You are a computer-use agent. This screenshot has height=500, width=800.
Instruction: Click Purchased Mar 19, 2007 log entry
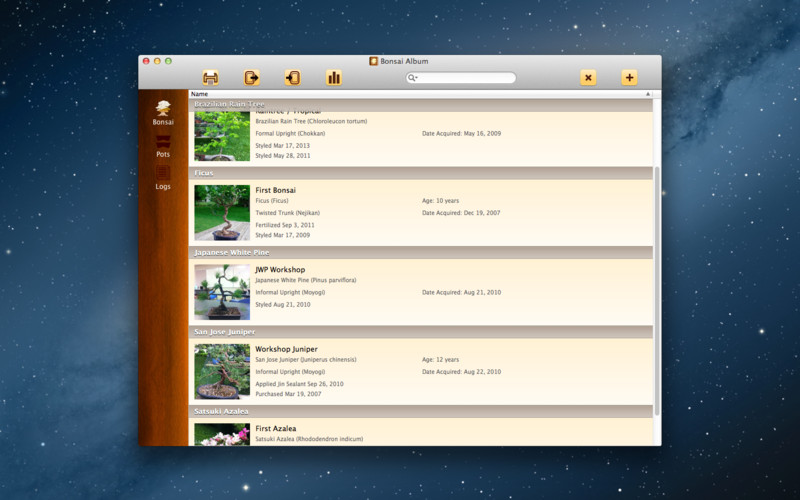point(288,394)
